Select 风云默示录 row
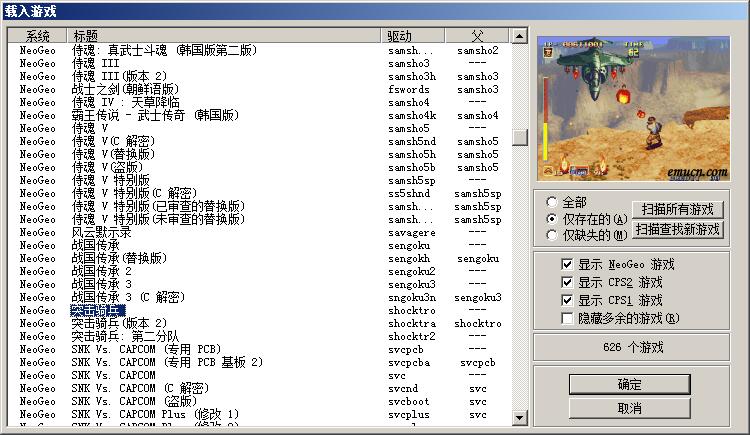The image size is (750, 435). click(259, 232)
